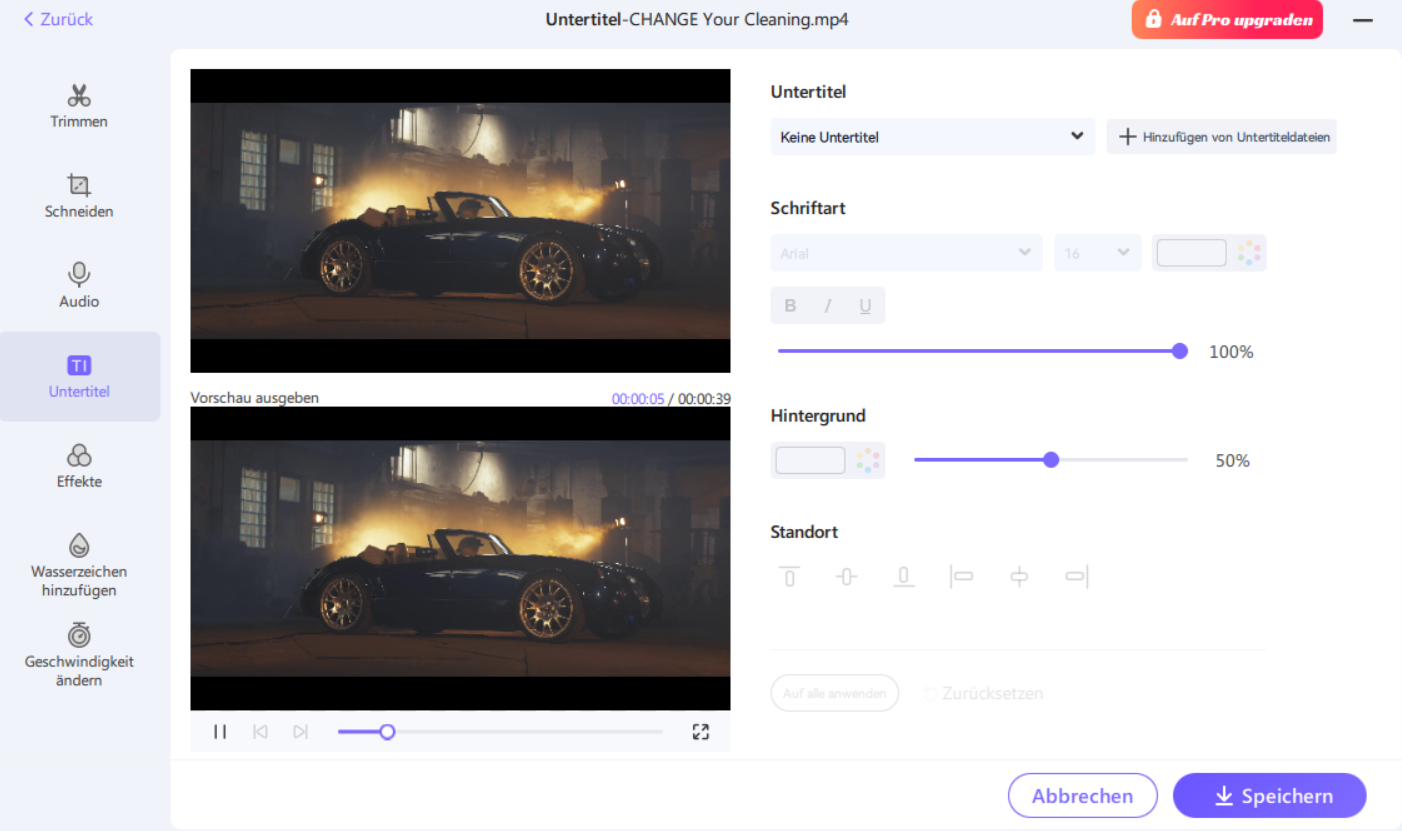Align subtitle position to top
1402x831 pixels.
pyautogui.click(x=789, y=576)
